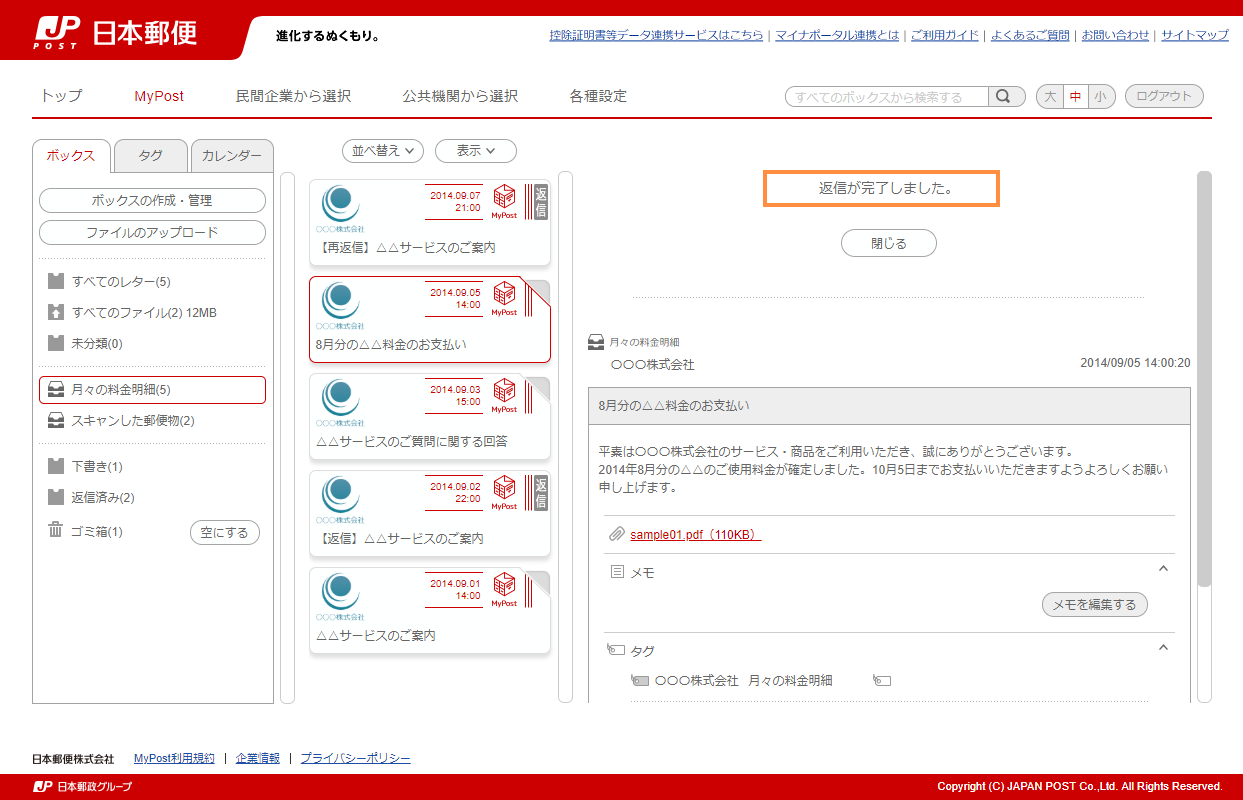Open お問い合わせ link

1115,35
